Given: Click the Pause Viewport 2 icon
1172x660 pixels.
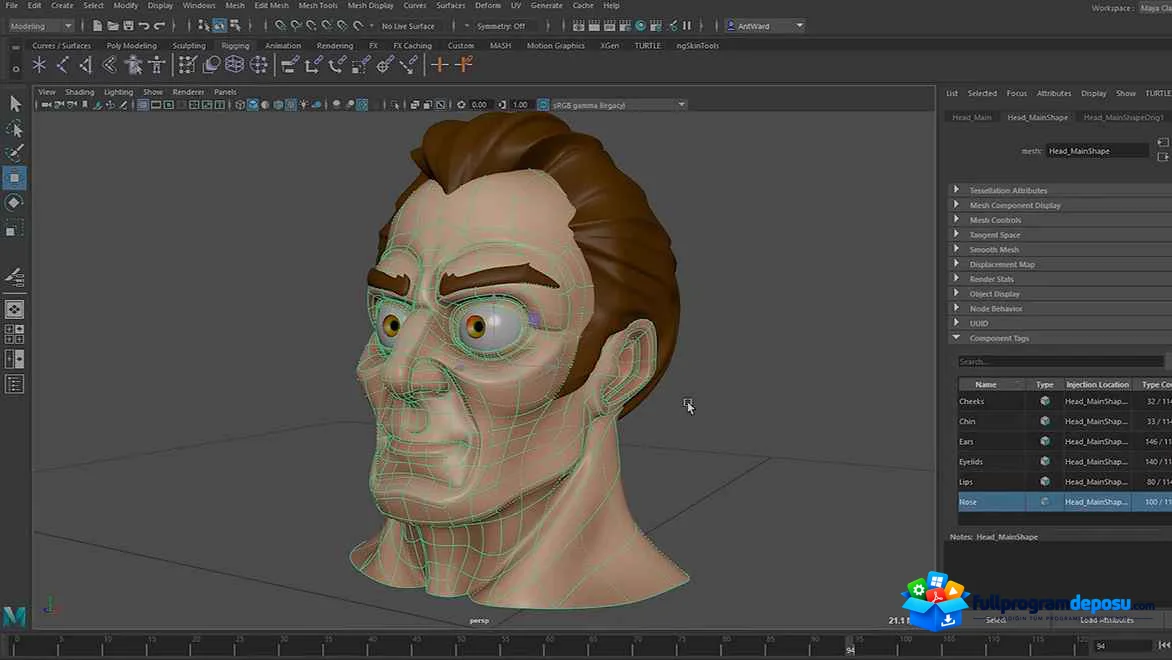Looking at the screenshot, I should point(687,25).
